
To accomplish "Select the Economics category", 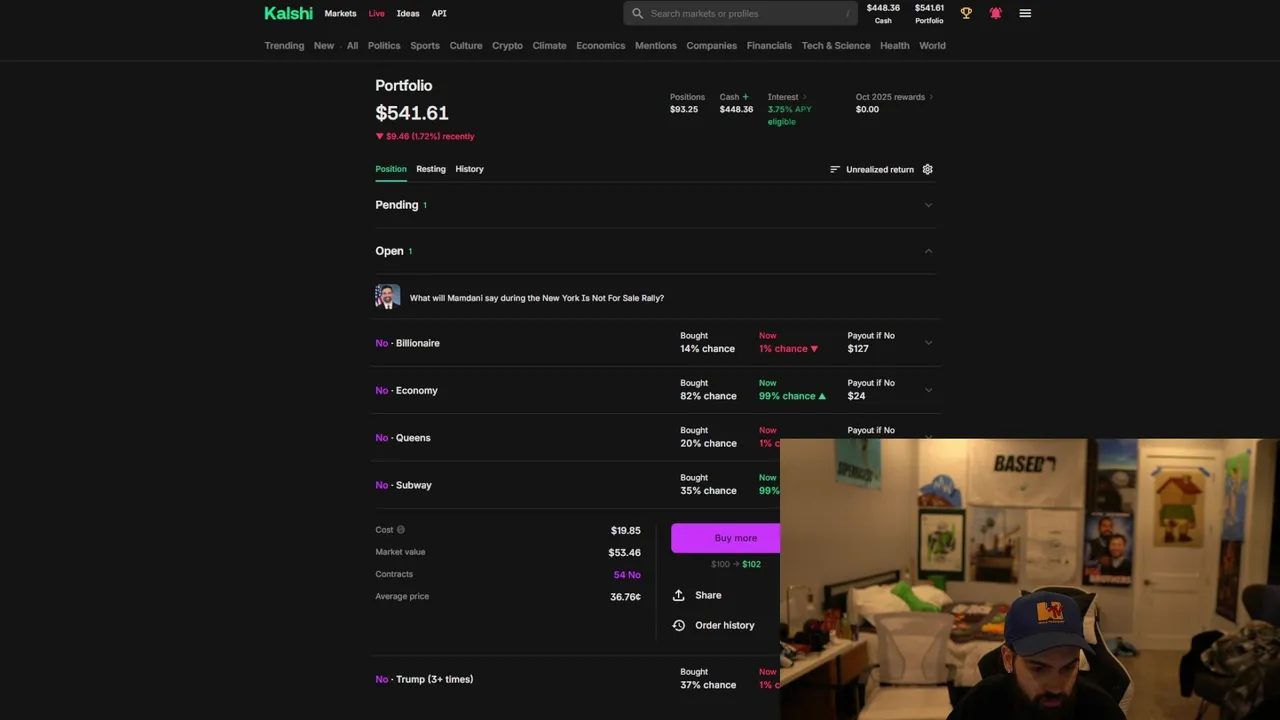I will pos(600,45).
